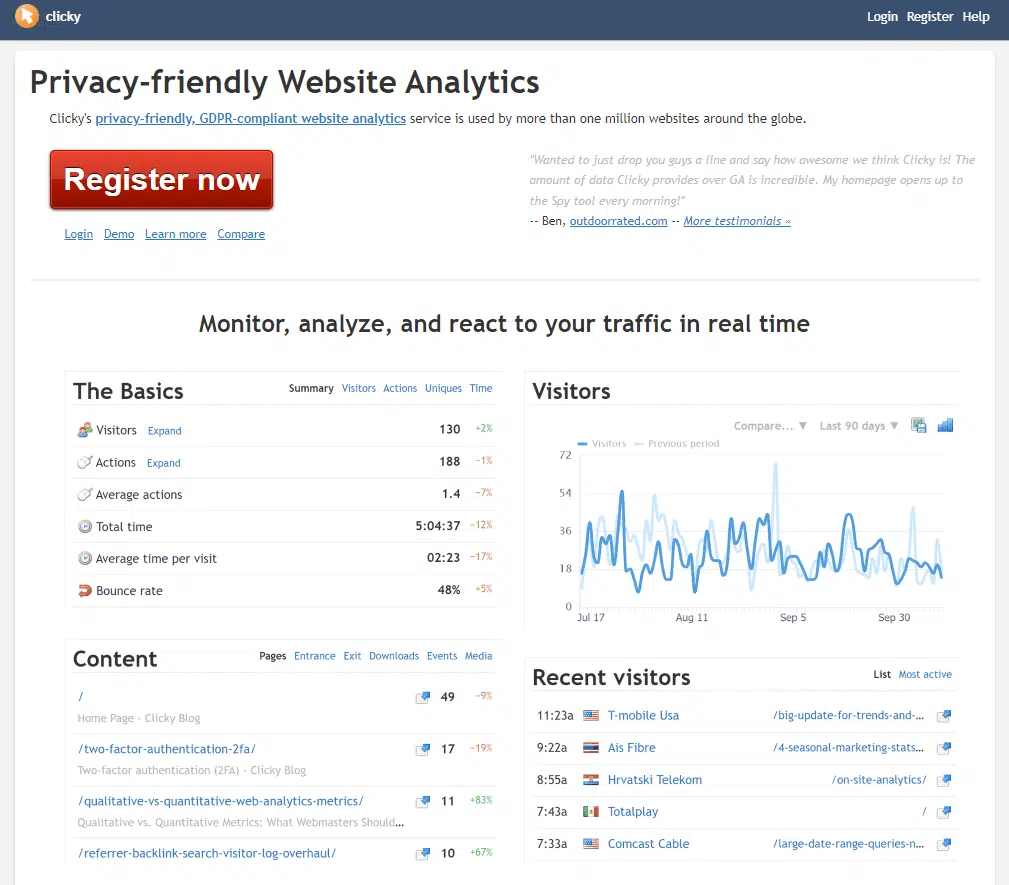Viewport: 1009px width, 885px height.
Task: Open the Last 90 days date range dropdown
Action: (x=858, y=426)
